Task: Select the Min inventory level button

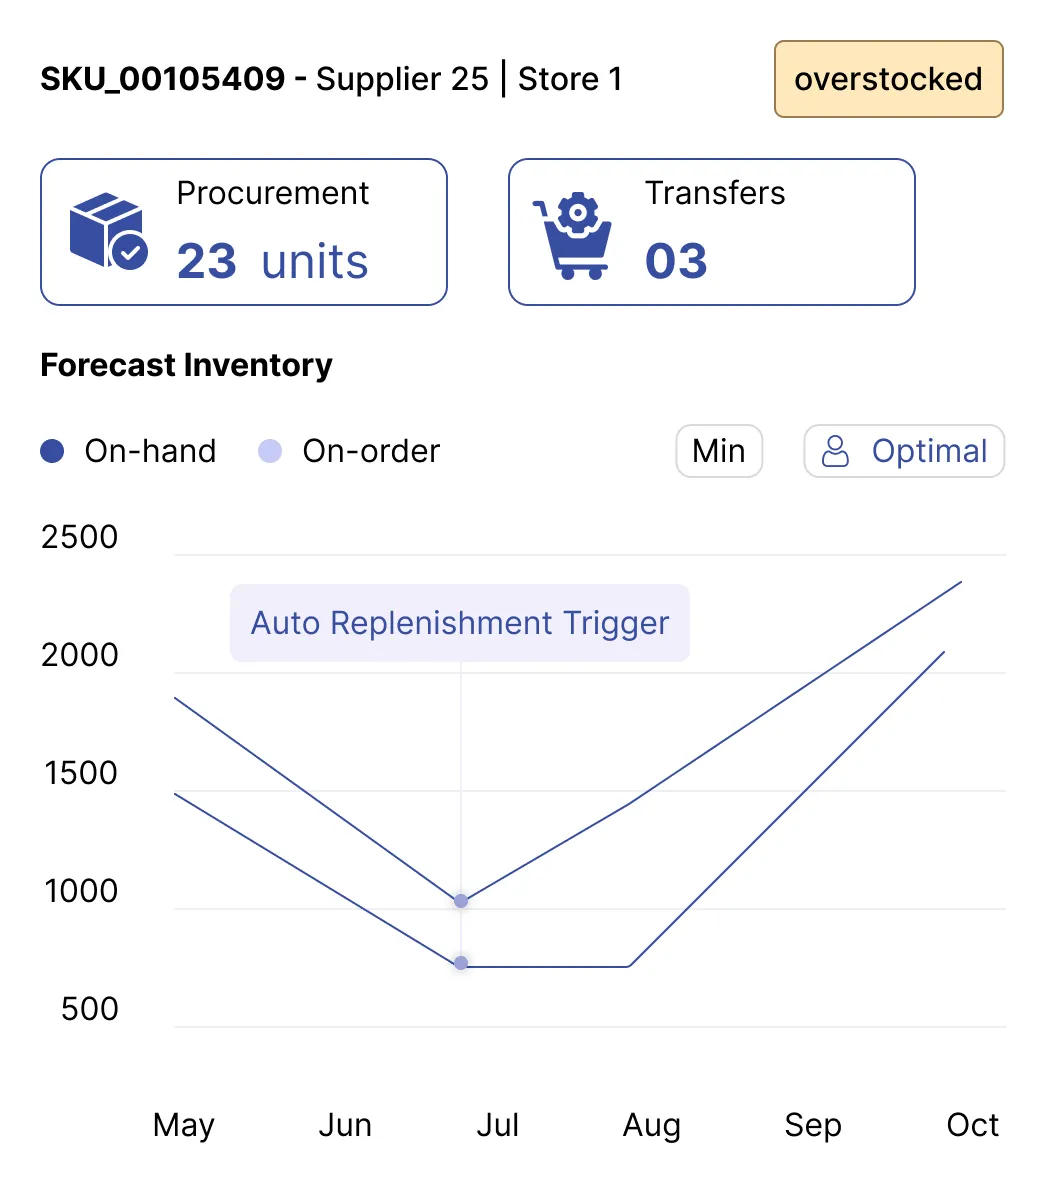Action: pyautogui.click(x=719, y=452)
